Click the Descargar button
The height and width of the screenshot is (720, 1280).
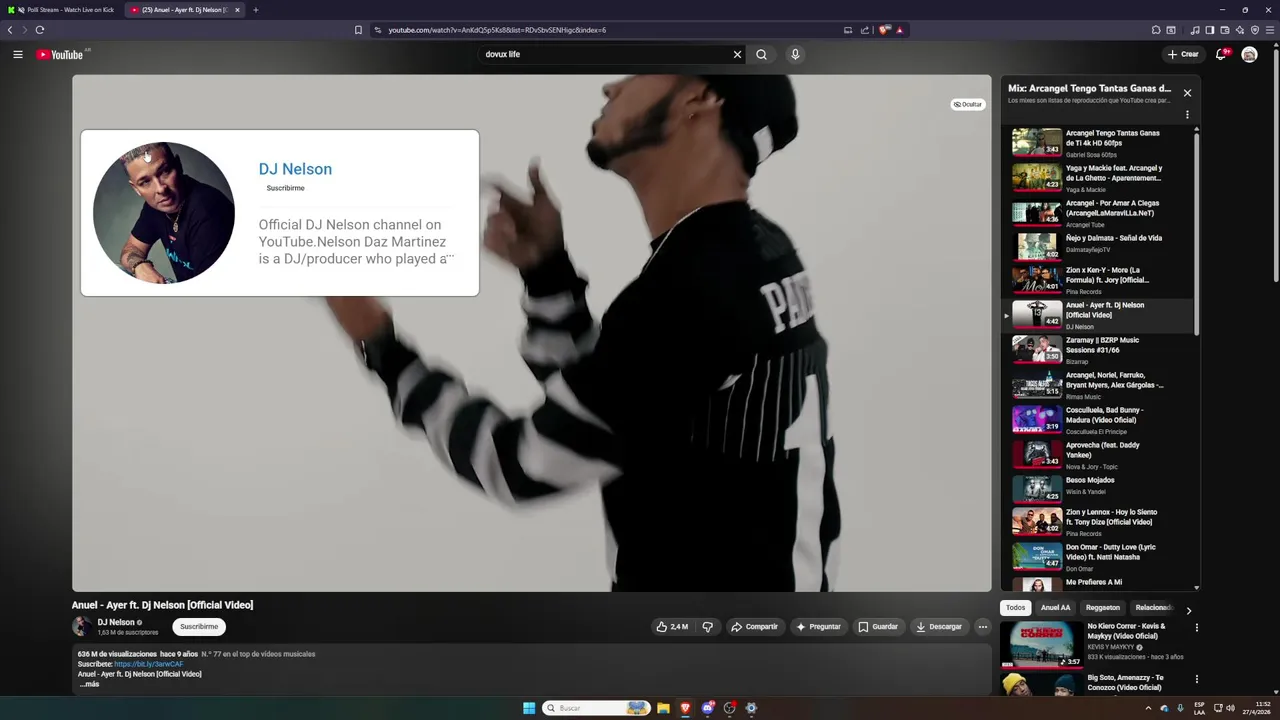pos(938,627)
